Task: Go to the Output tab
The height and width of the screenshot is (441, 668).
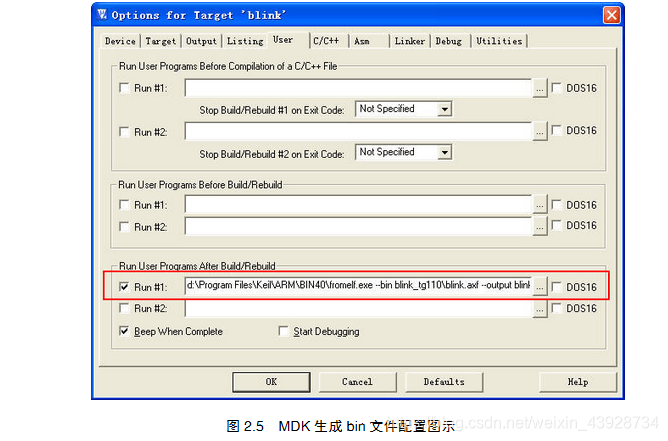Action: coord(201,41)
